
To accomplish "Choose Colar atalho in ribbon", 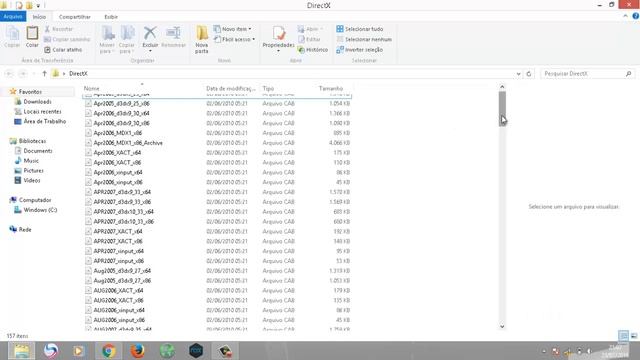I will 63,49.
